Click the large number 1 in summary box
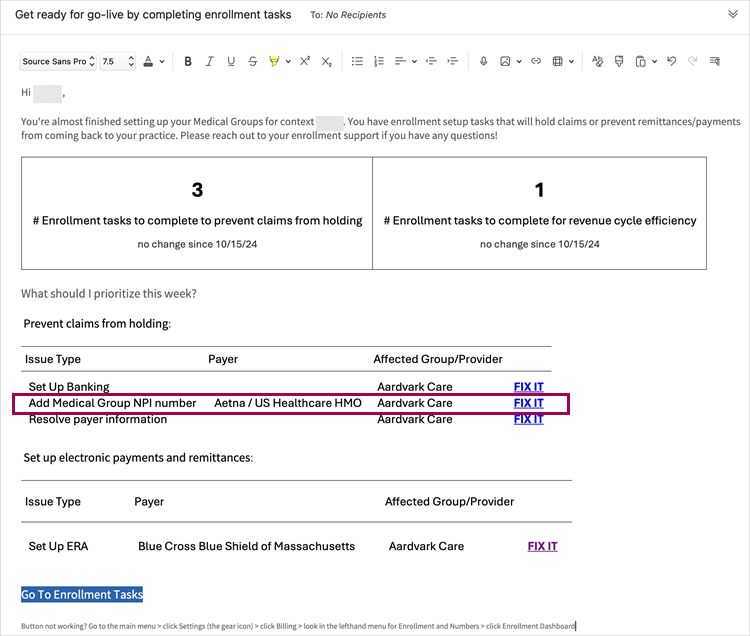The height and width of the screenshot is (636, 750). pos(540,190)
